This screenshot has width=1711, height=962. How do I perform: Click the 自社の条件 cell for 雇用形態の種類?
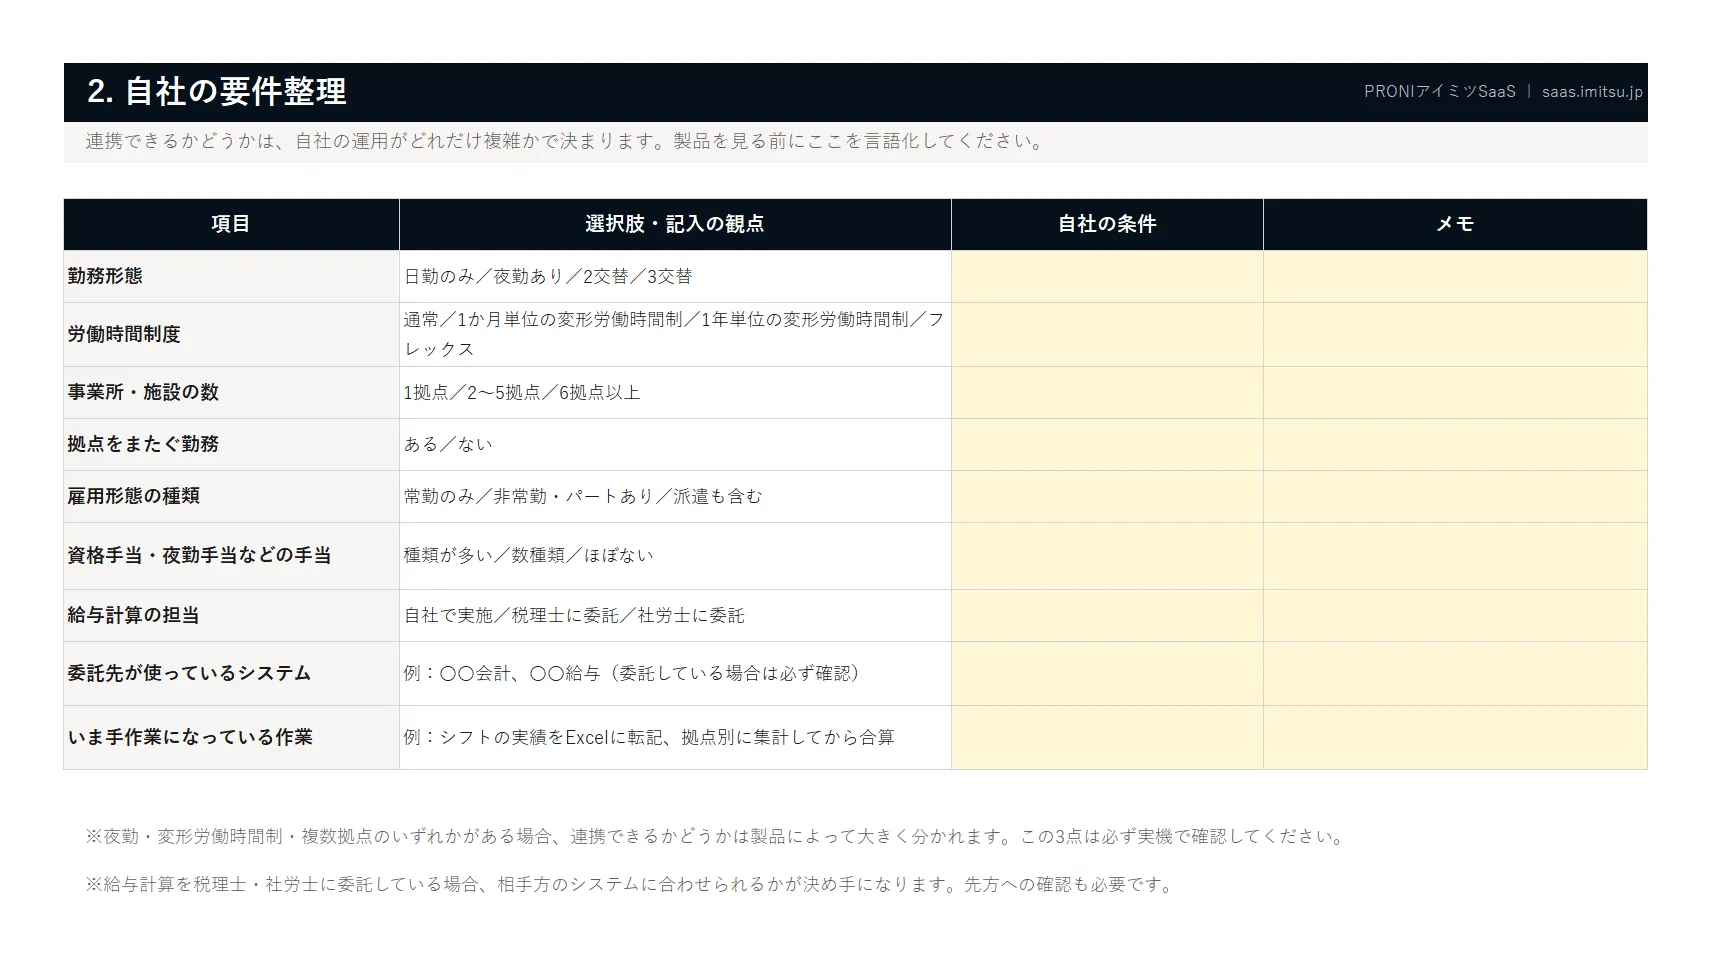pos(1107,496)
